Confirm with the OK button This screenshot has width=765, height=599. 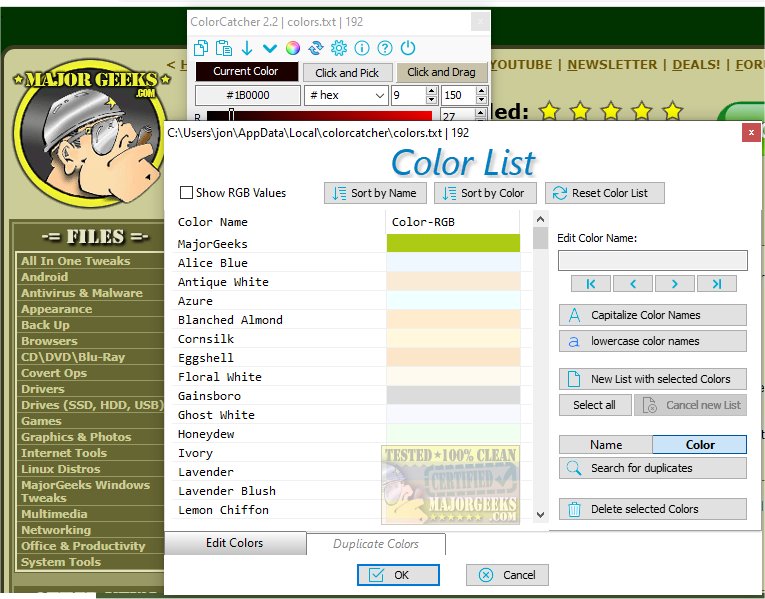(x=398, y=575)
